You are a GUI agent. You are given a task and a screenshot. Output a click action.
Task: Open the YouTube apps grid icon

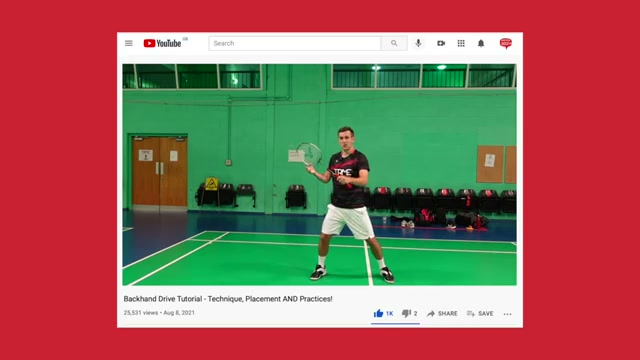pos(461,43)
